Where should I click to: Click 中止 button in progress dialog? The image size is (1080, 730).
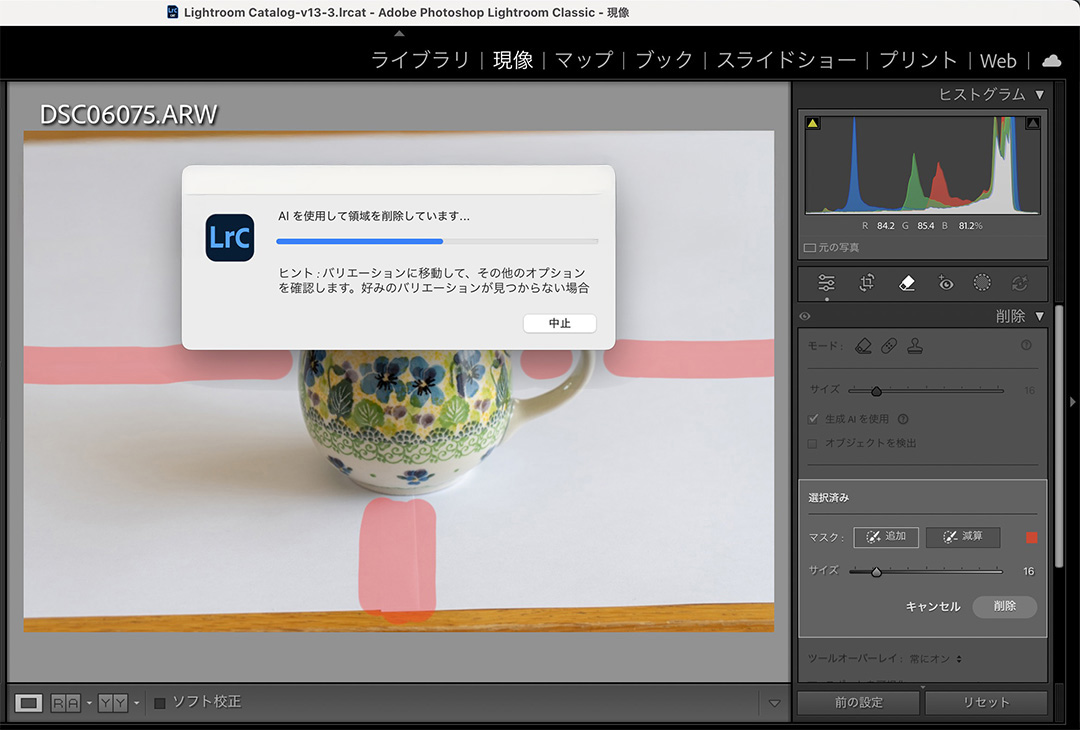point(559,323)
